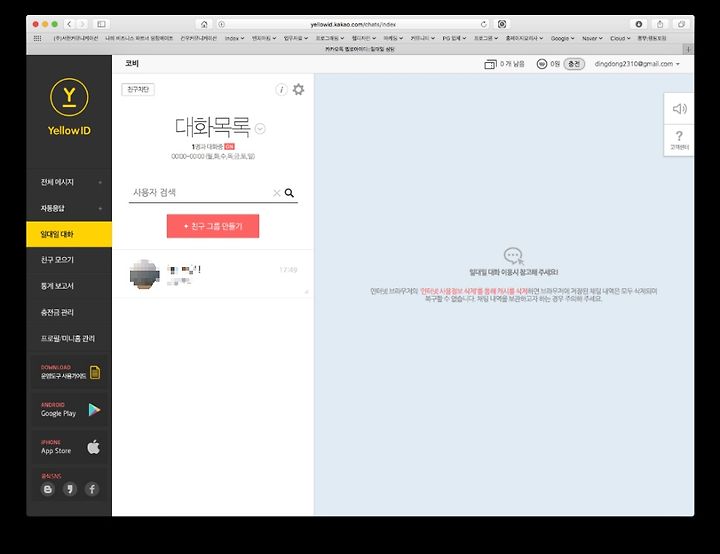The height and width of the screenshot is (554, 720).
Task: Open the 친구 모으기 menu item
Action: (69, 260)
